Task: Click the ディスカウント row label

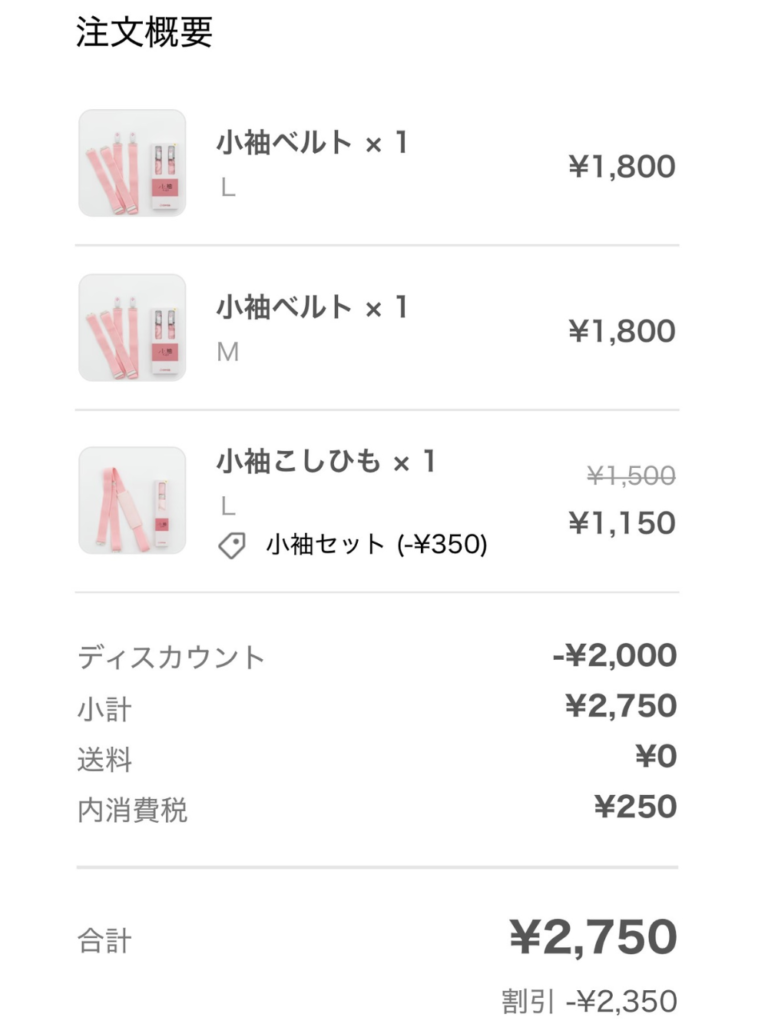Action: click(x=171, y=658)
